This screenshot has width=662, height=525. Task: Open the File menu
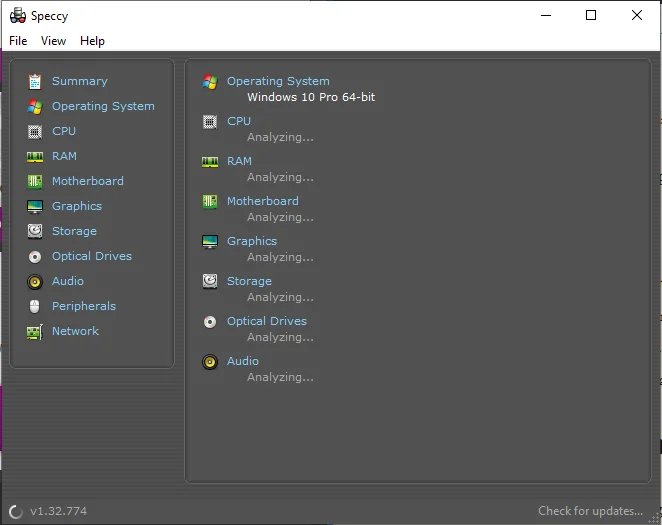point(18,41)
